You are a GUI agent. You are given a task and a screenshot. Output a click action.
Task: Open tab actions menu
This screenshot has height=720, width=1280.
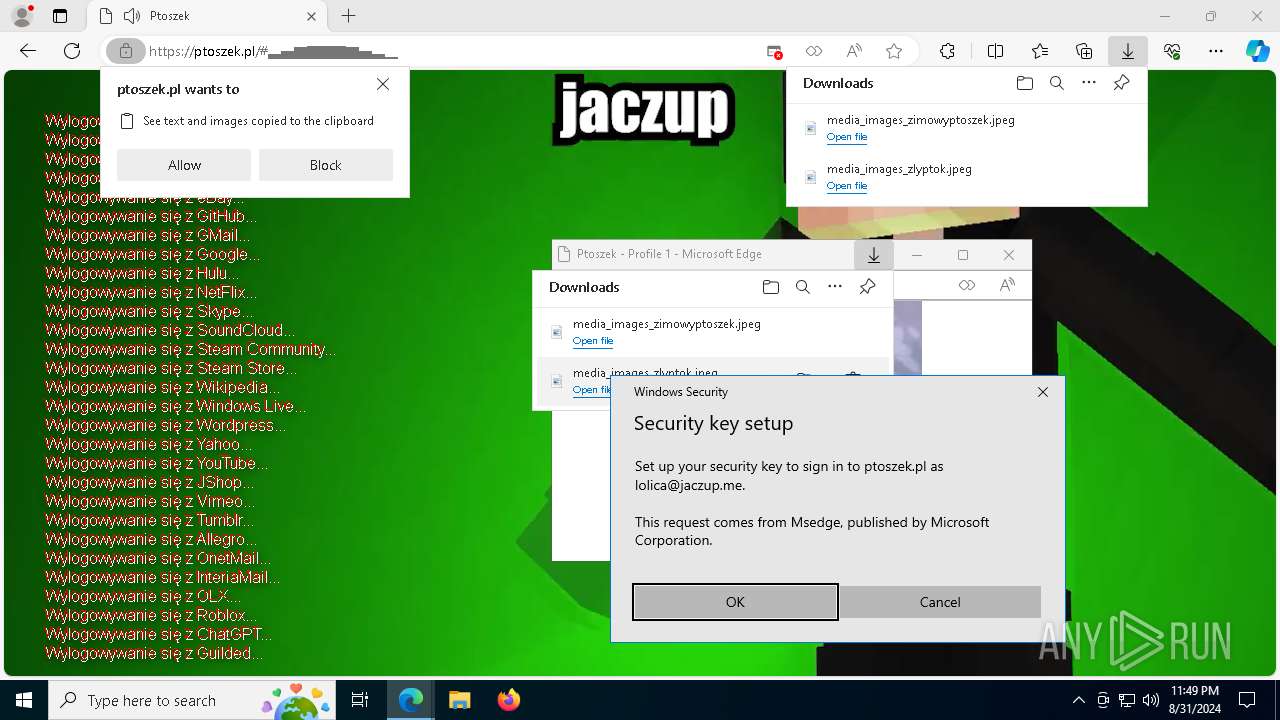click(x=60, y=16)
